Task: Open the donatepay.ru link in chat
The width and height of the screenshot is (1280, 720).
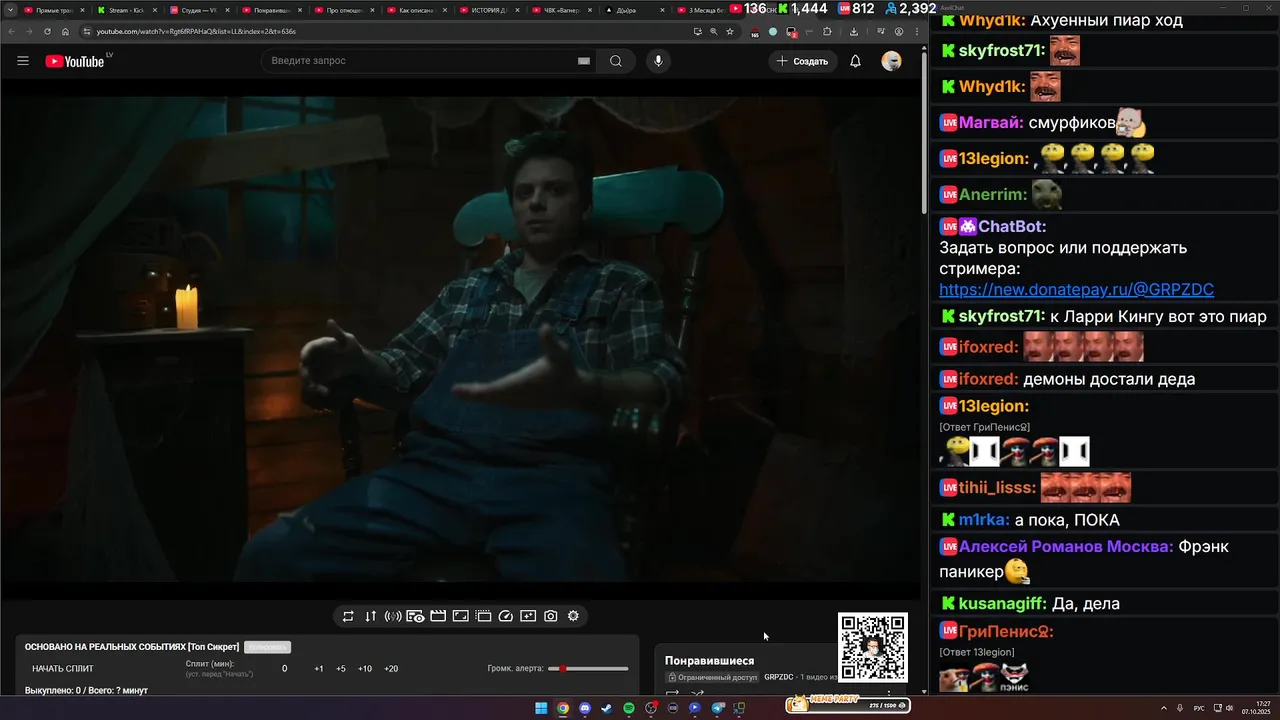Action: click(1076, 289)
